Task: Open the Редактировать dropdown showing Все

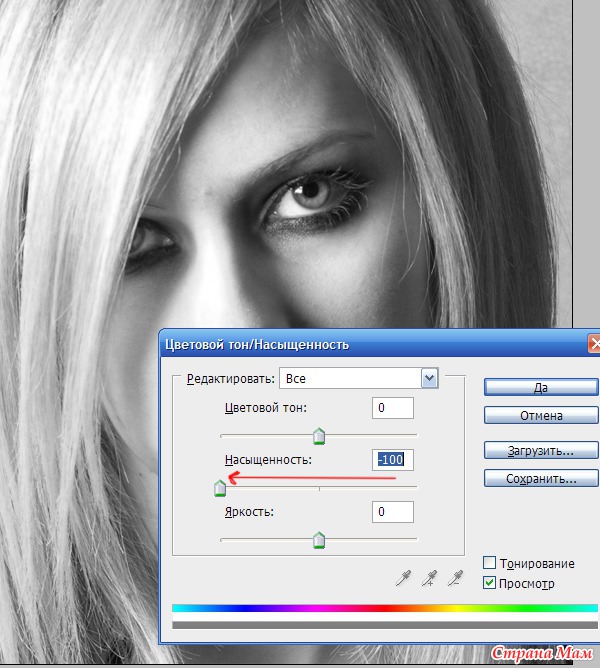Action: click(x=359, y=378)
